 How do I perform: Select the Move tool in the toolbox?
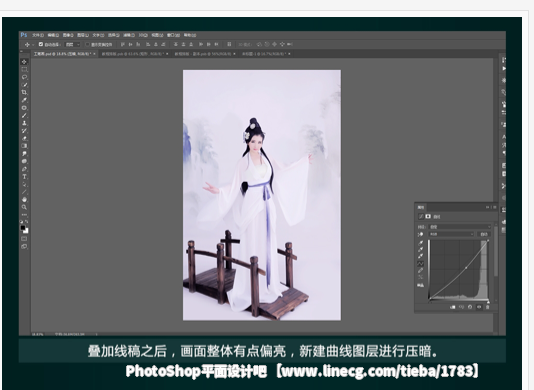pyautogui.click(x=24, y=62)
